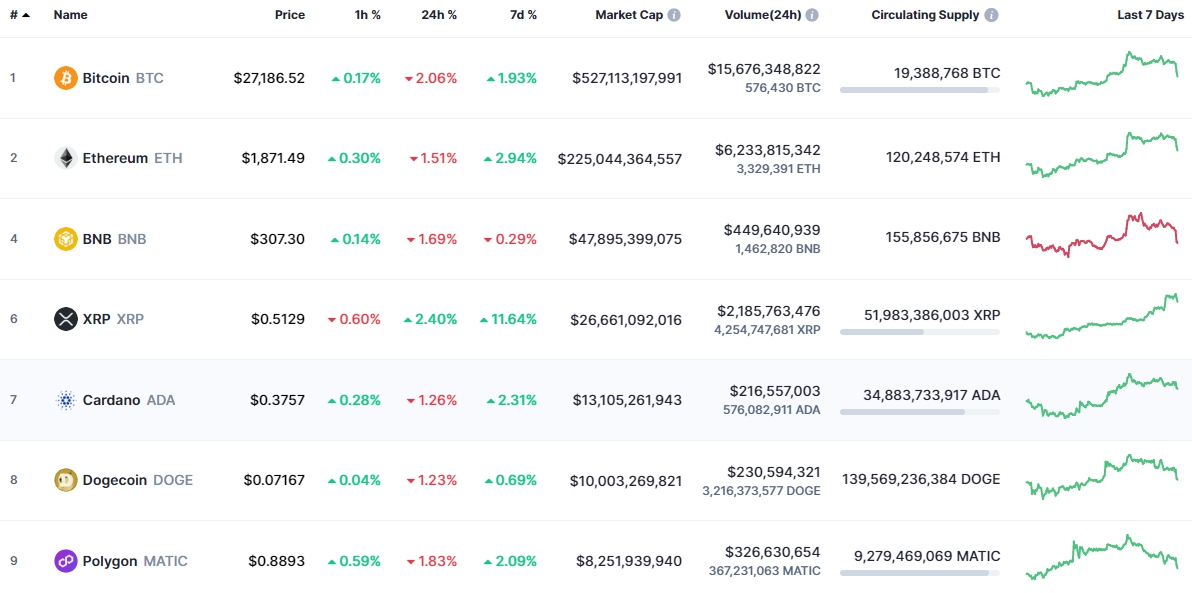Click Cardano's circulating supply progress bar
The width and height of the screenshot is (1192, 593).
click(920, 412)
